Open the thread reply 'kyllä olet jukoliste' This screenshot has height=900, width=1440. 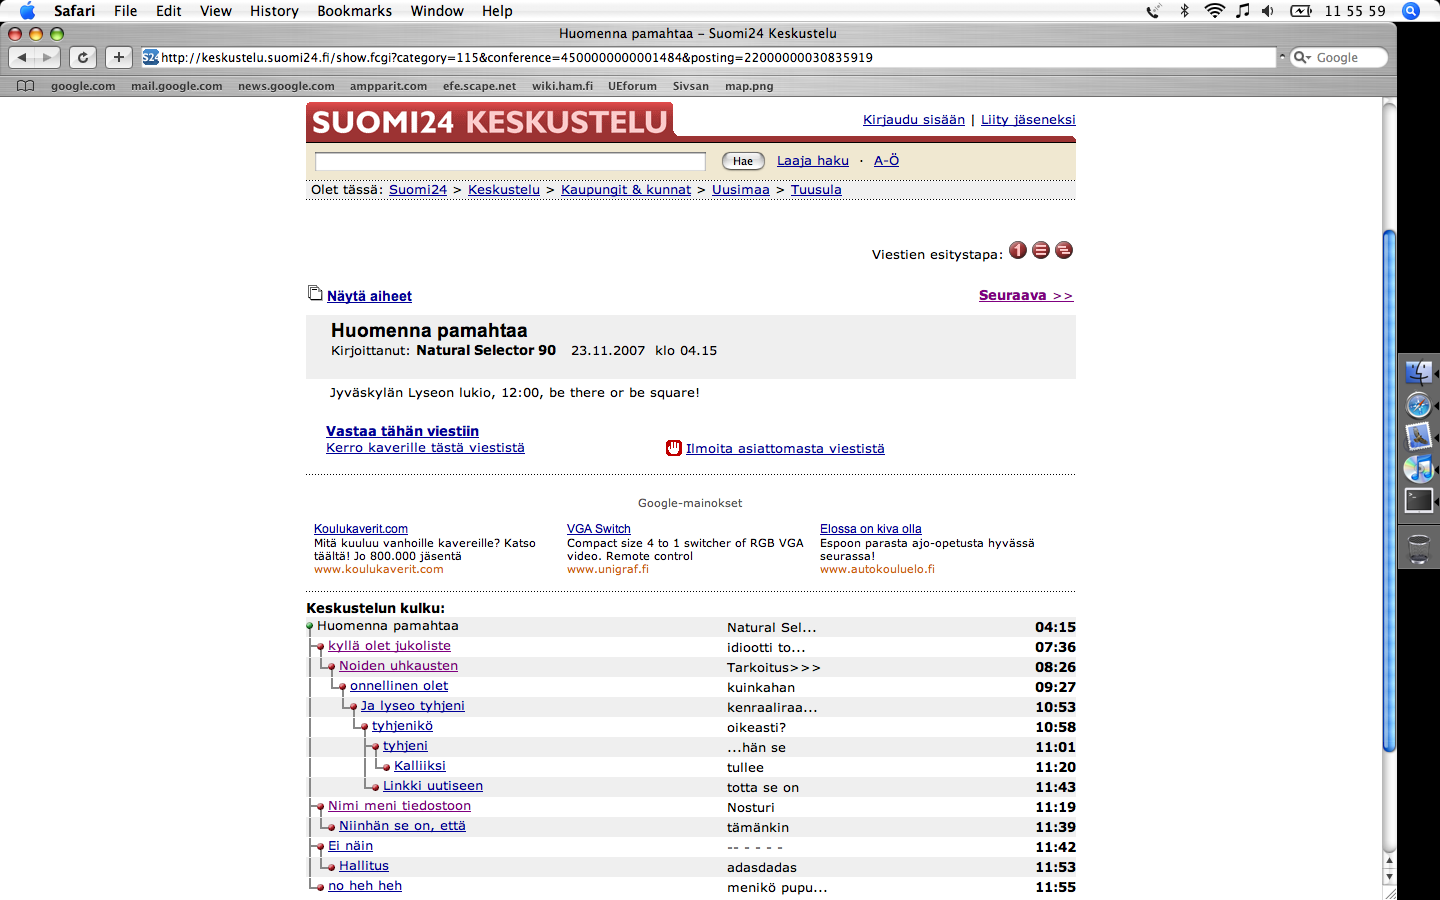point(389,646)
